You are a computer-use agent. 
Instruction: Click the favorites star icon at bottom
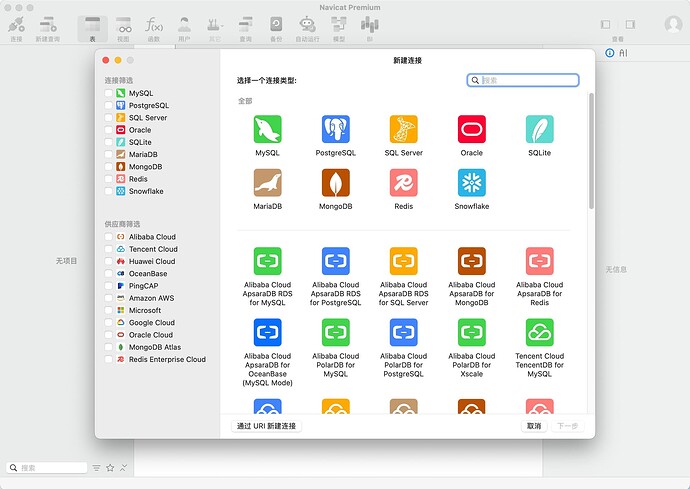click(x=110, y=467)
